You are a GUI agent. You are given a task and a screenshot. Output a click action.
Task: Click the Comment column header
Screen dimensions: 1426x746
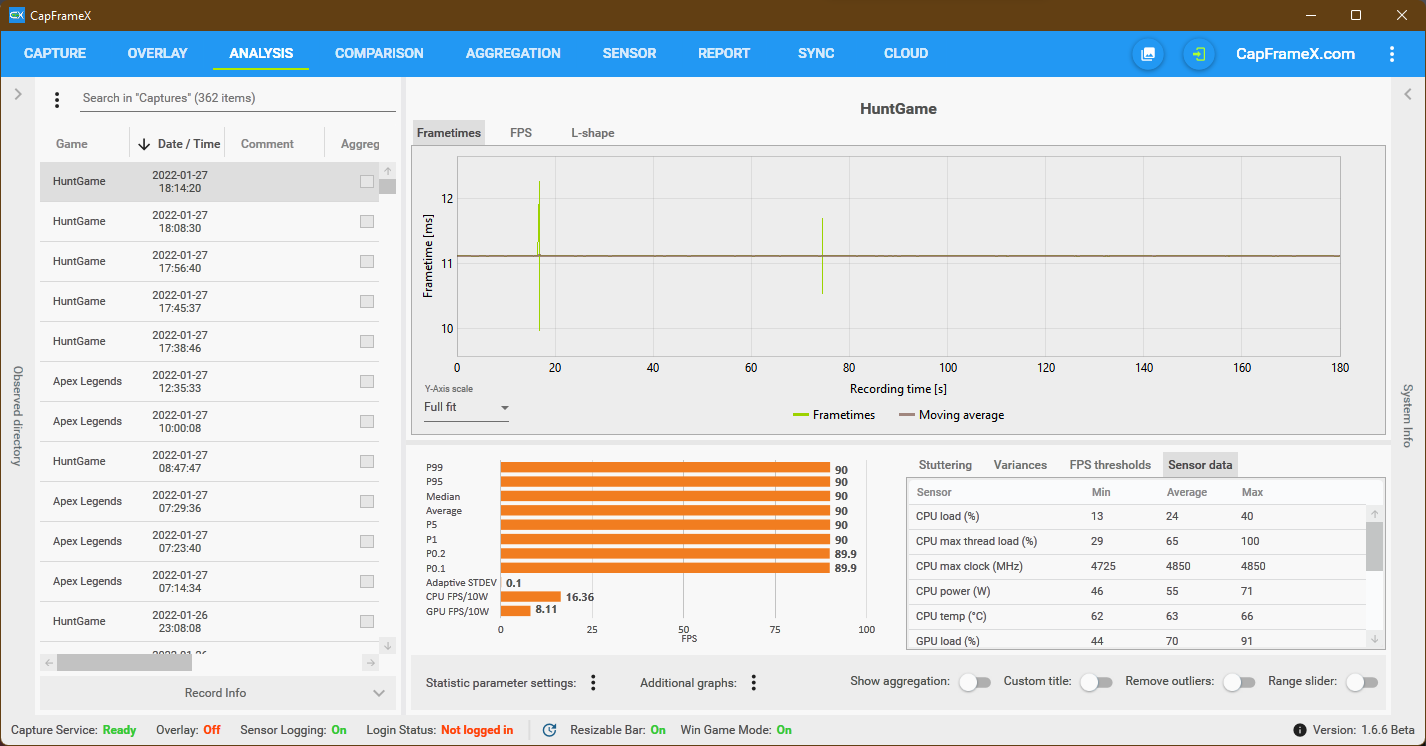click(x=267, y=144)
